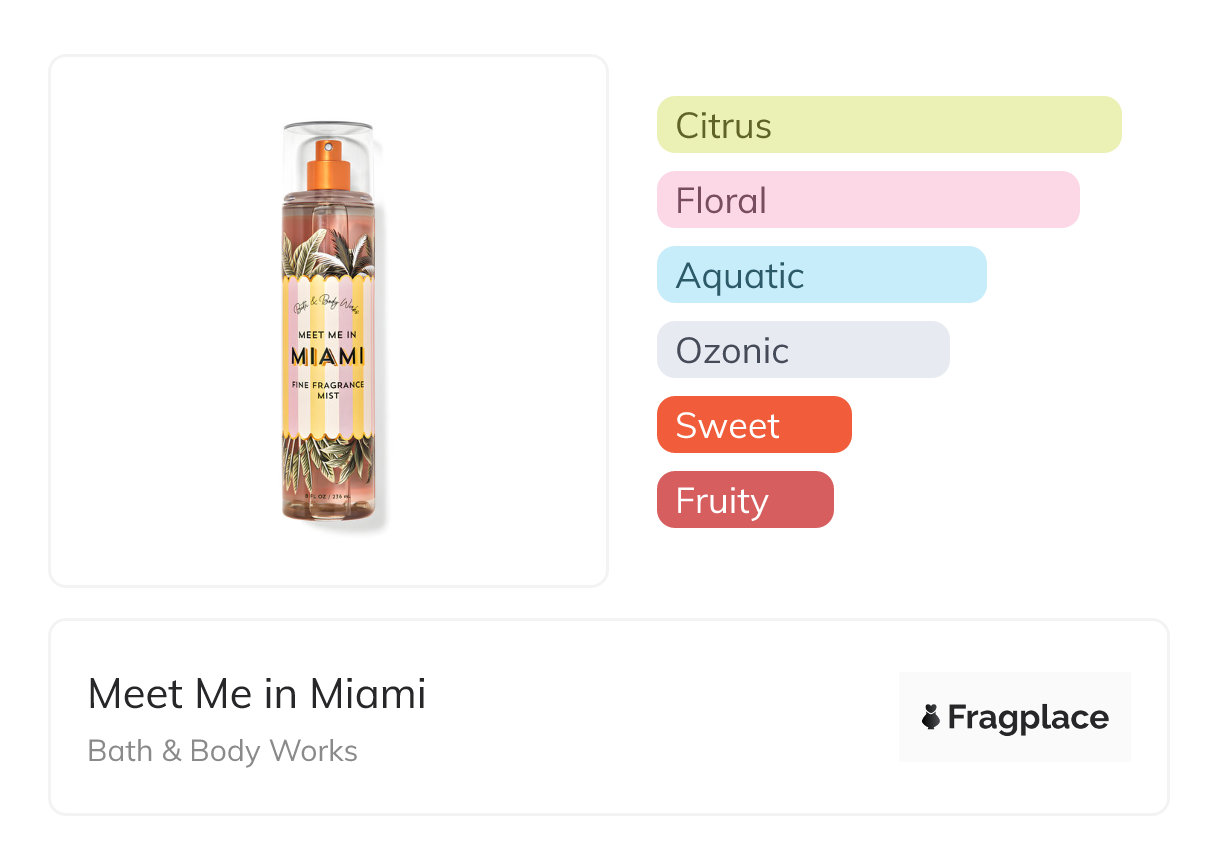Click the volume text at the bottle's base
This screenshot has height=864, width=1218.
click(327, 496)
